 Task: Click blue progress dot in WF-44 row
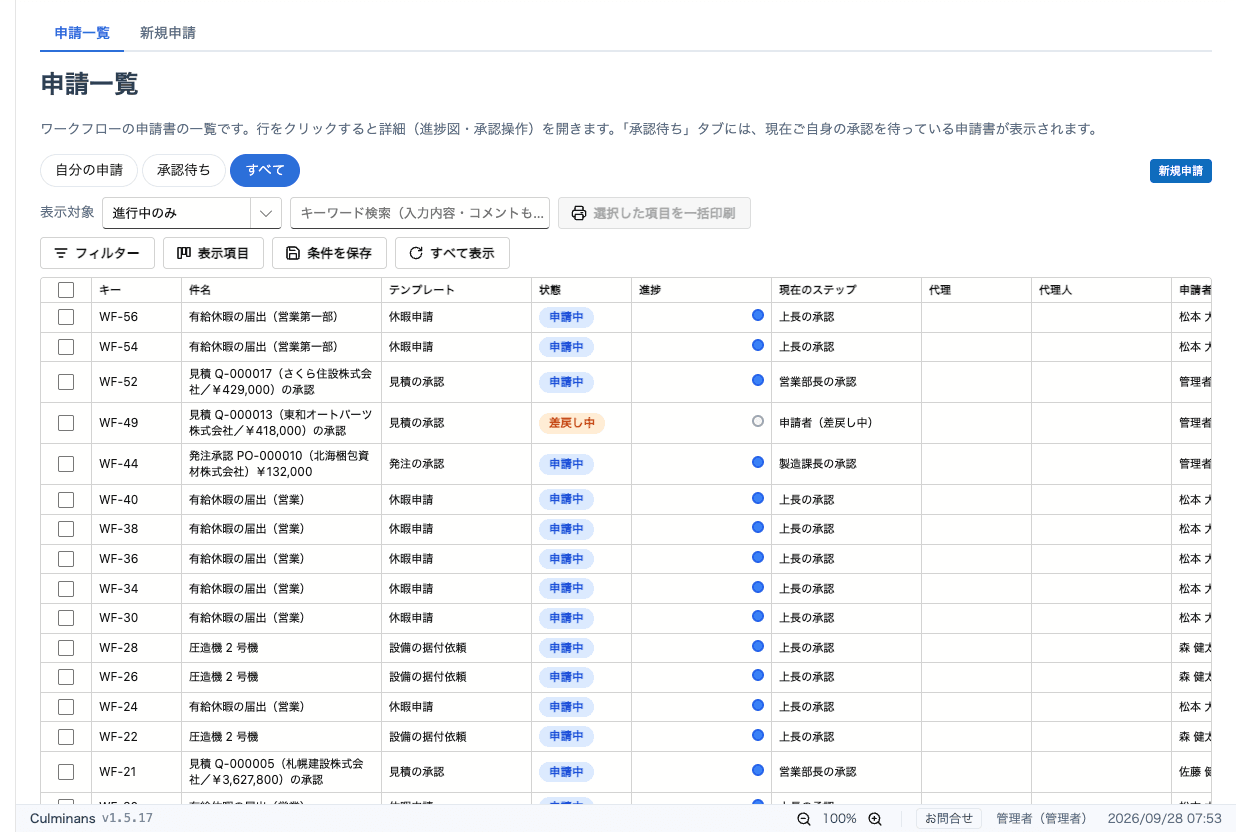(x=758, y=462)
